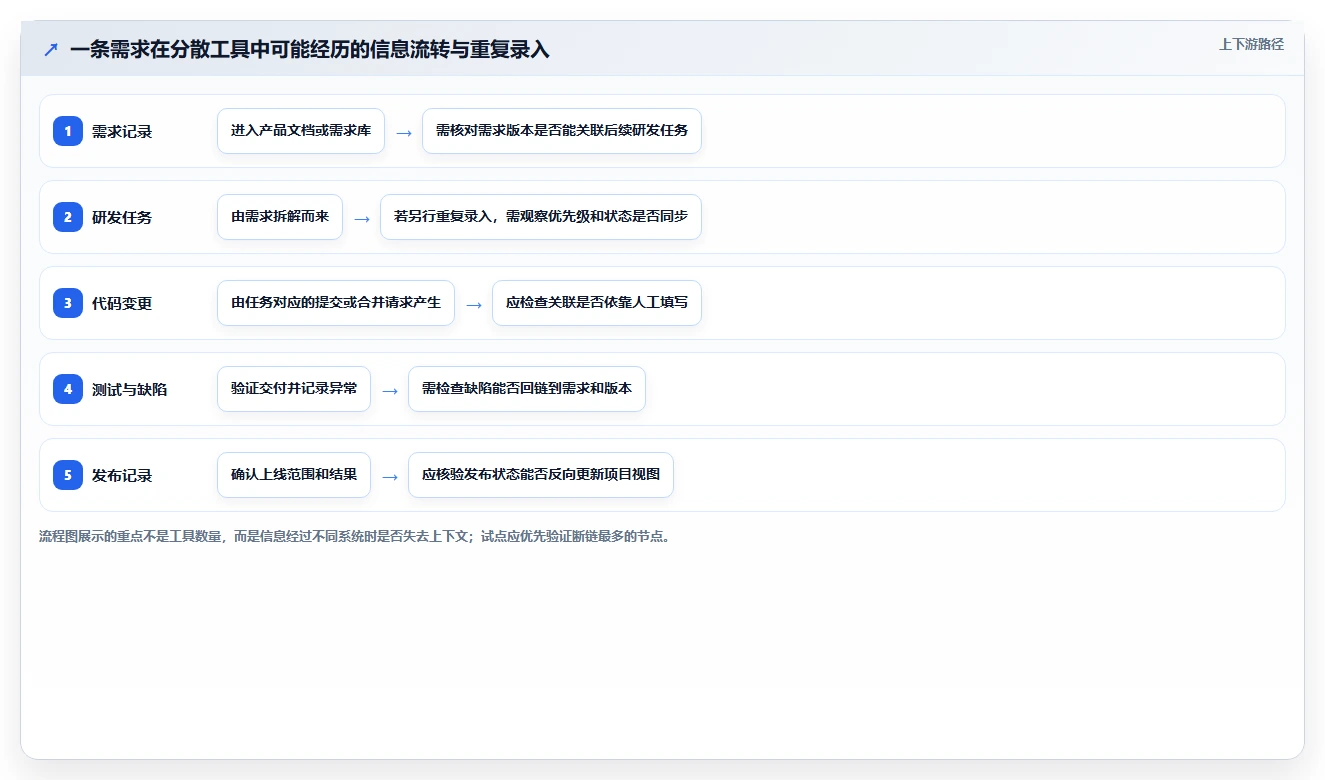Click the 应检查关联是否依靠人工填写 box
This screenshot has width=1325, height=780.
click(597, 303)
